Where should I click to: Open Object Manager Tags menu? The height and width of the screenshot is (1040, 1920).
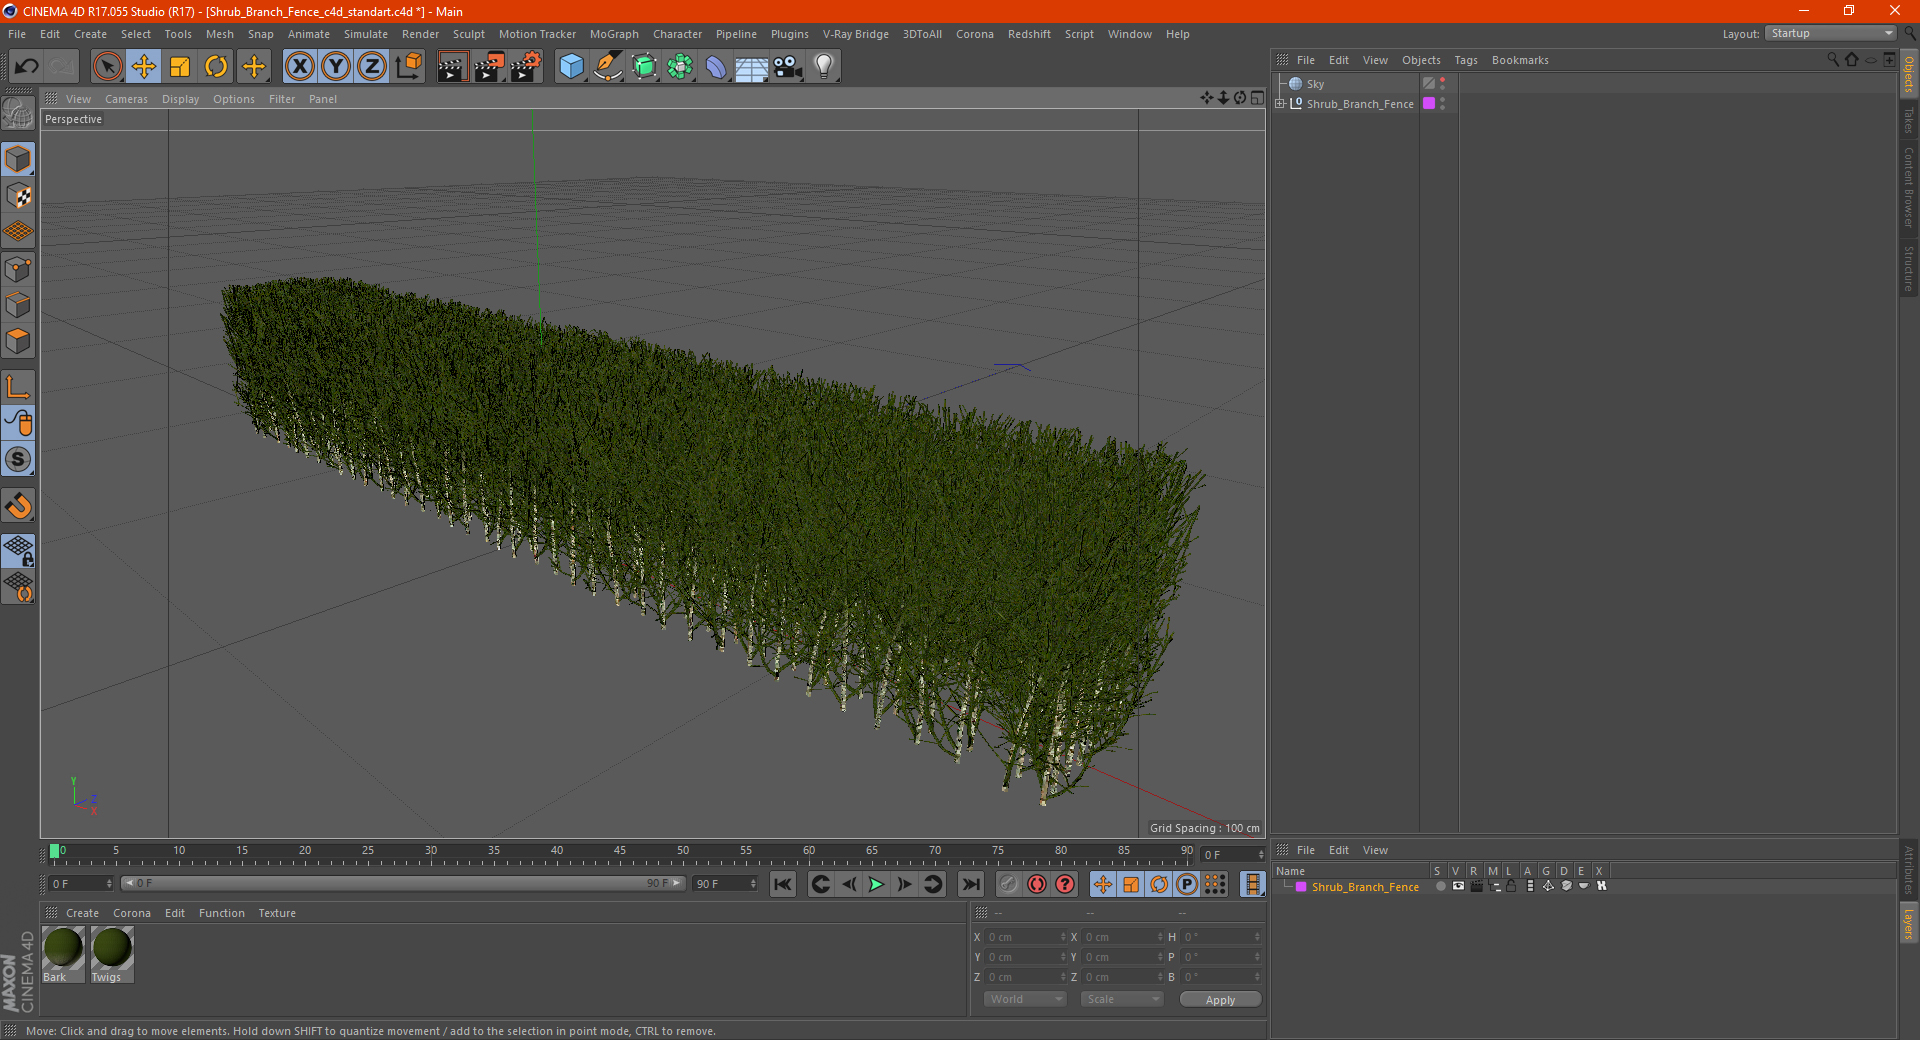click(x=1466, y=60)
